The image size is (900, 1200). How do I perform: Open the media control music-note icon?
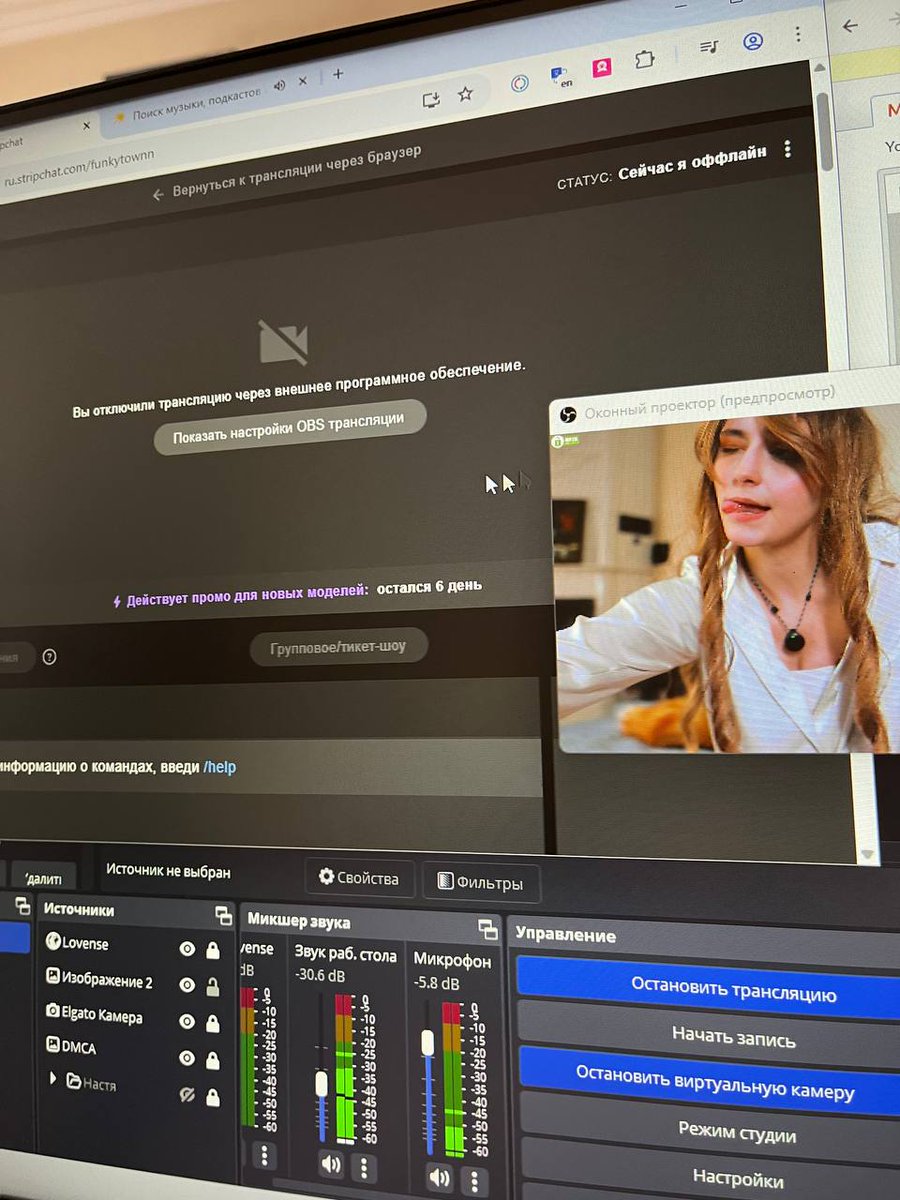tap(709, 47)
